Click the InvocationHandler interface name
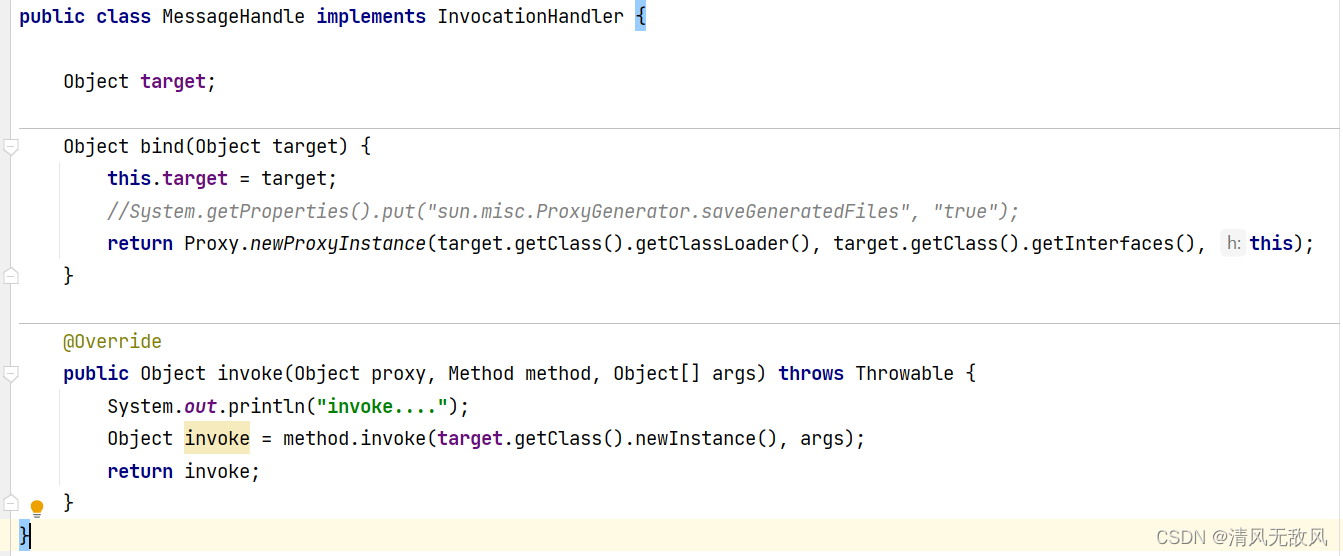Screen dimensions: 1343x556 pos(531,17)
